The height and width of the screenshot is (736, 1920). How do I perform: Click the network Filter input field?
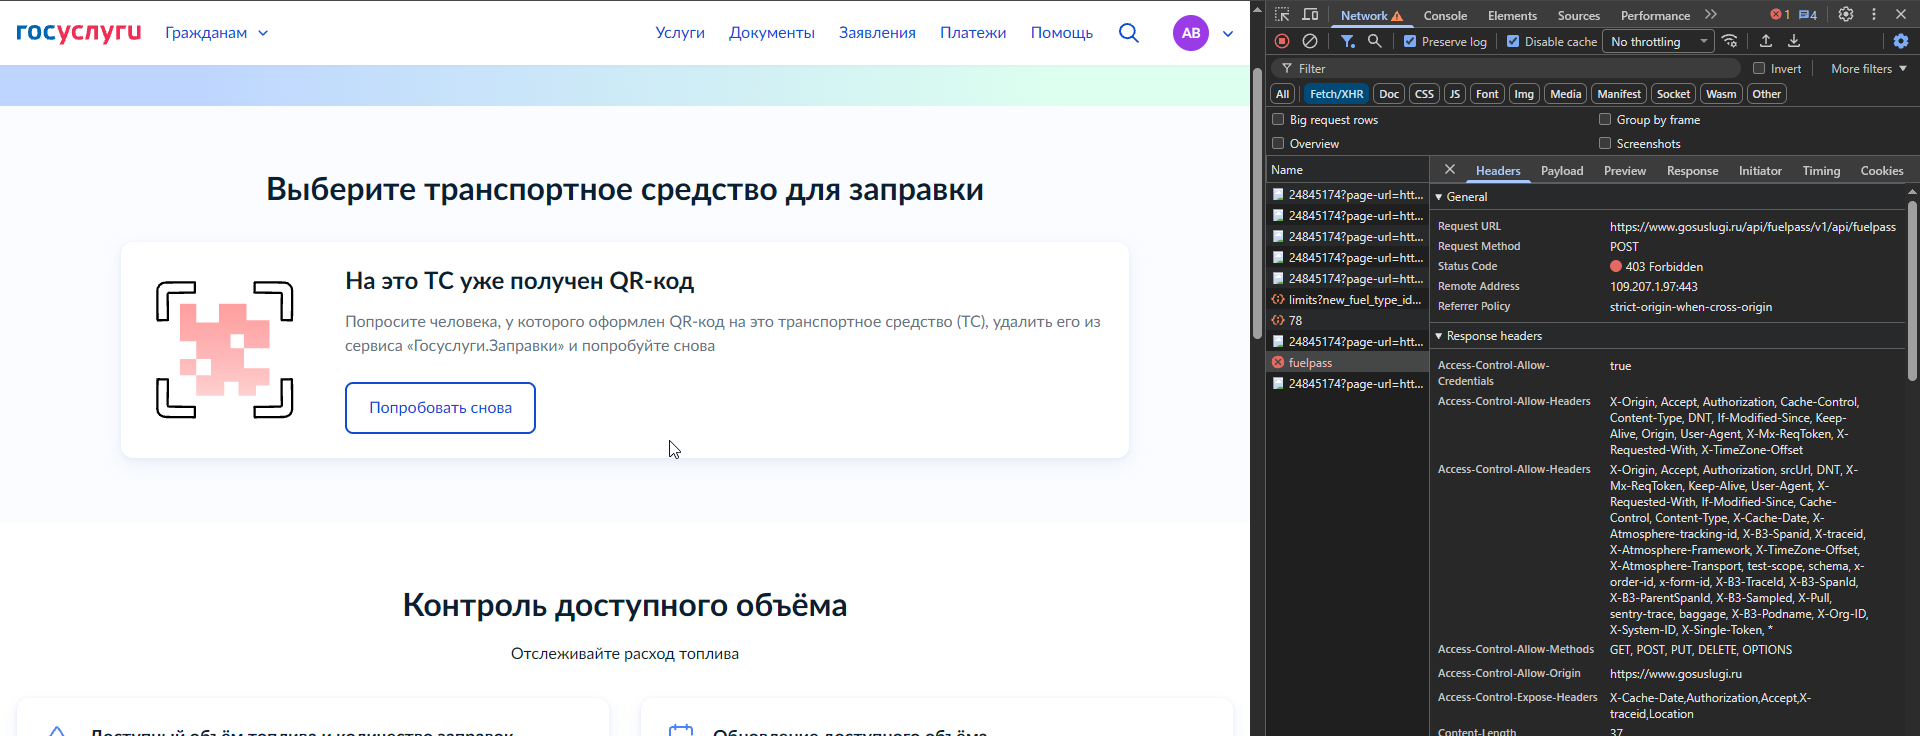[1508, 69]
